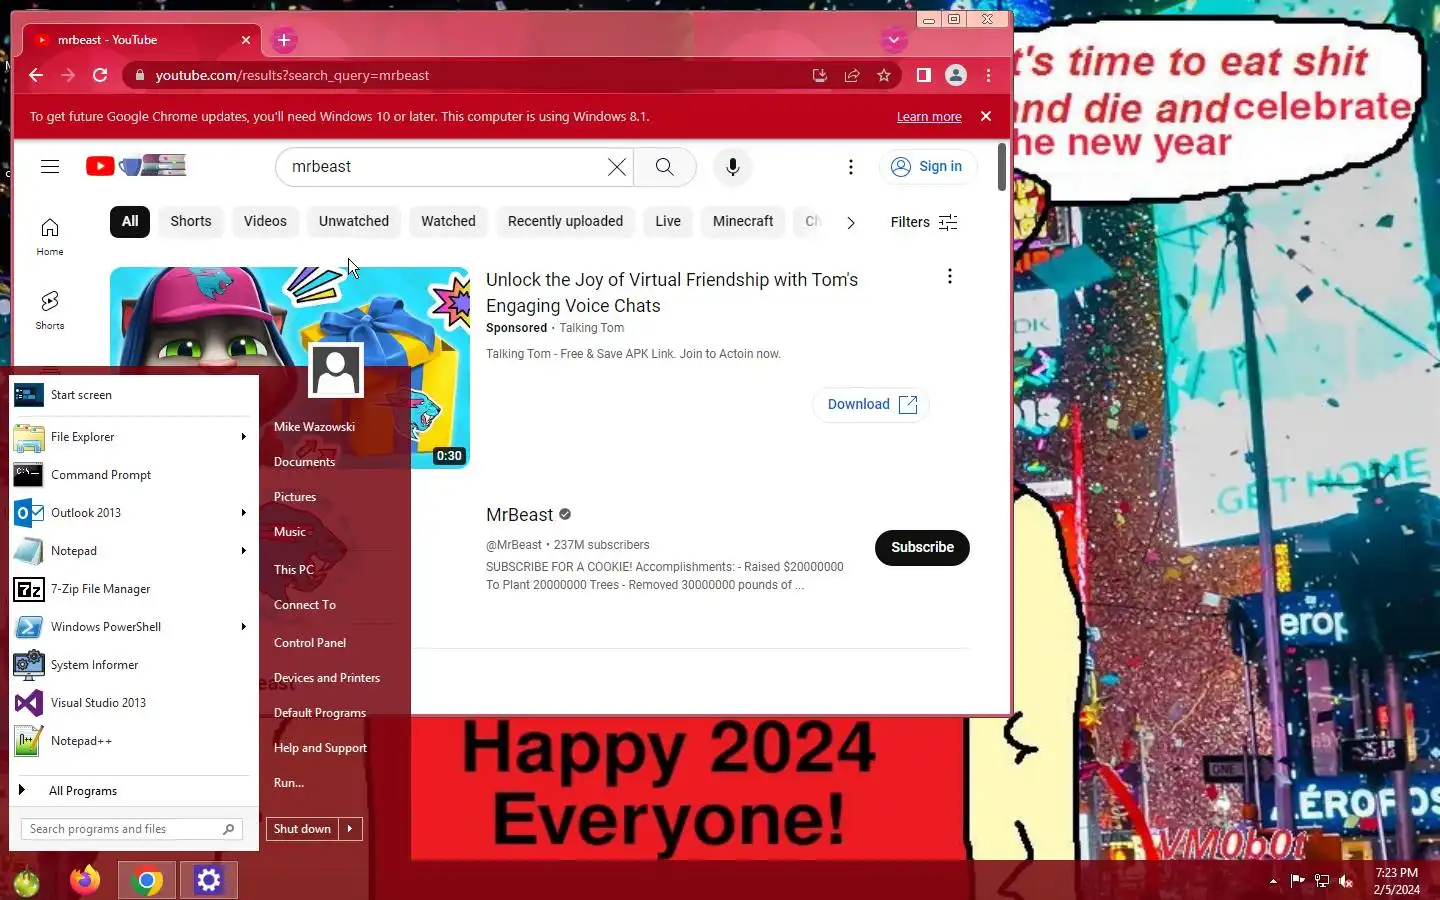Screen dimensions: 1440x900
Task: Show more filter chips with right chevron
Action: (851, 223)
